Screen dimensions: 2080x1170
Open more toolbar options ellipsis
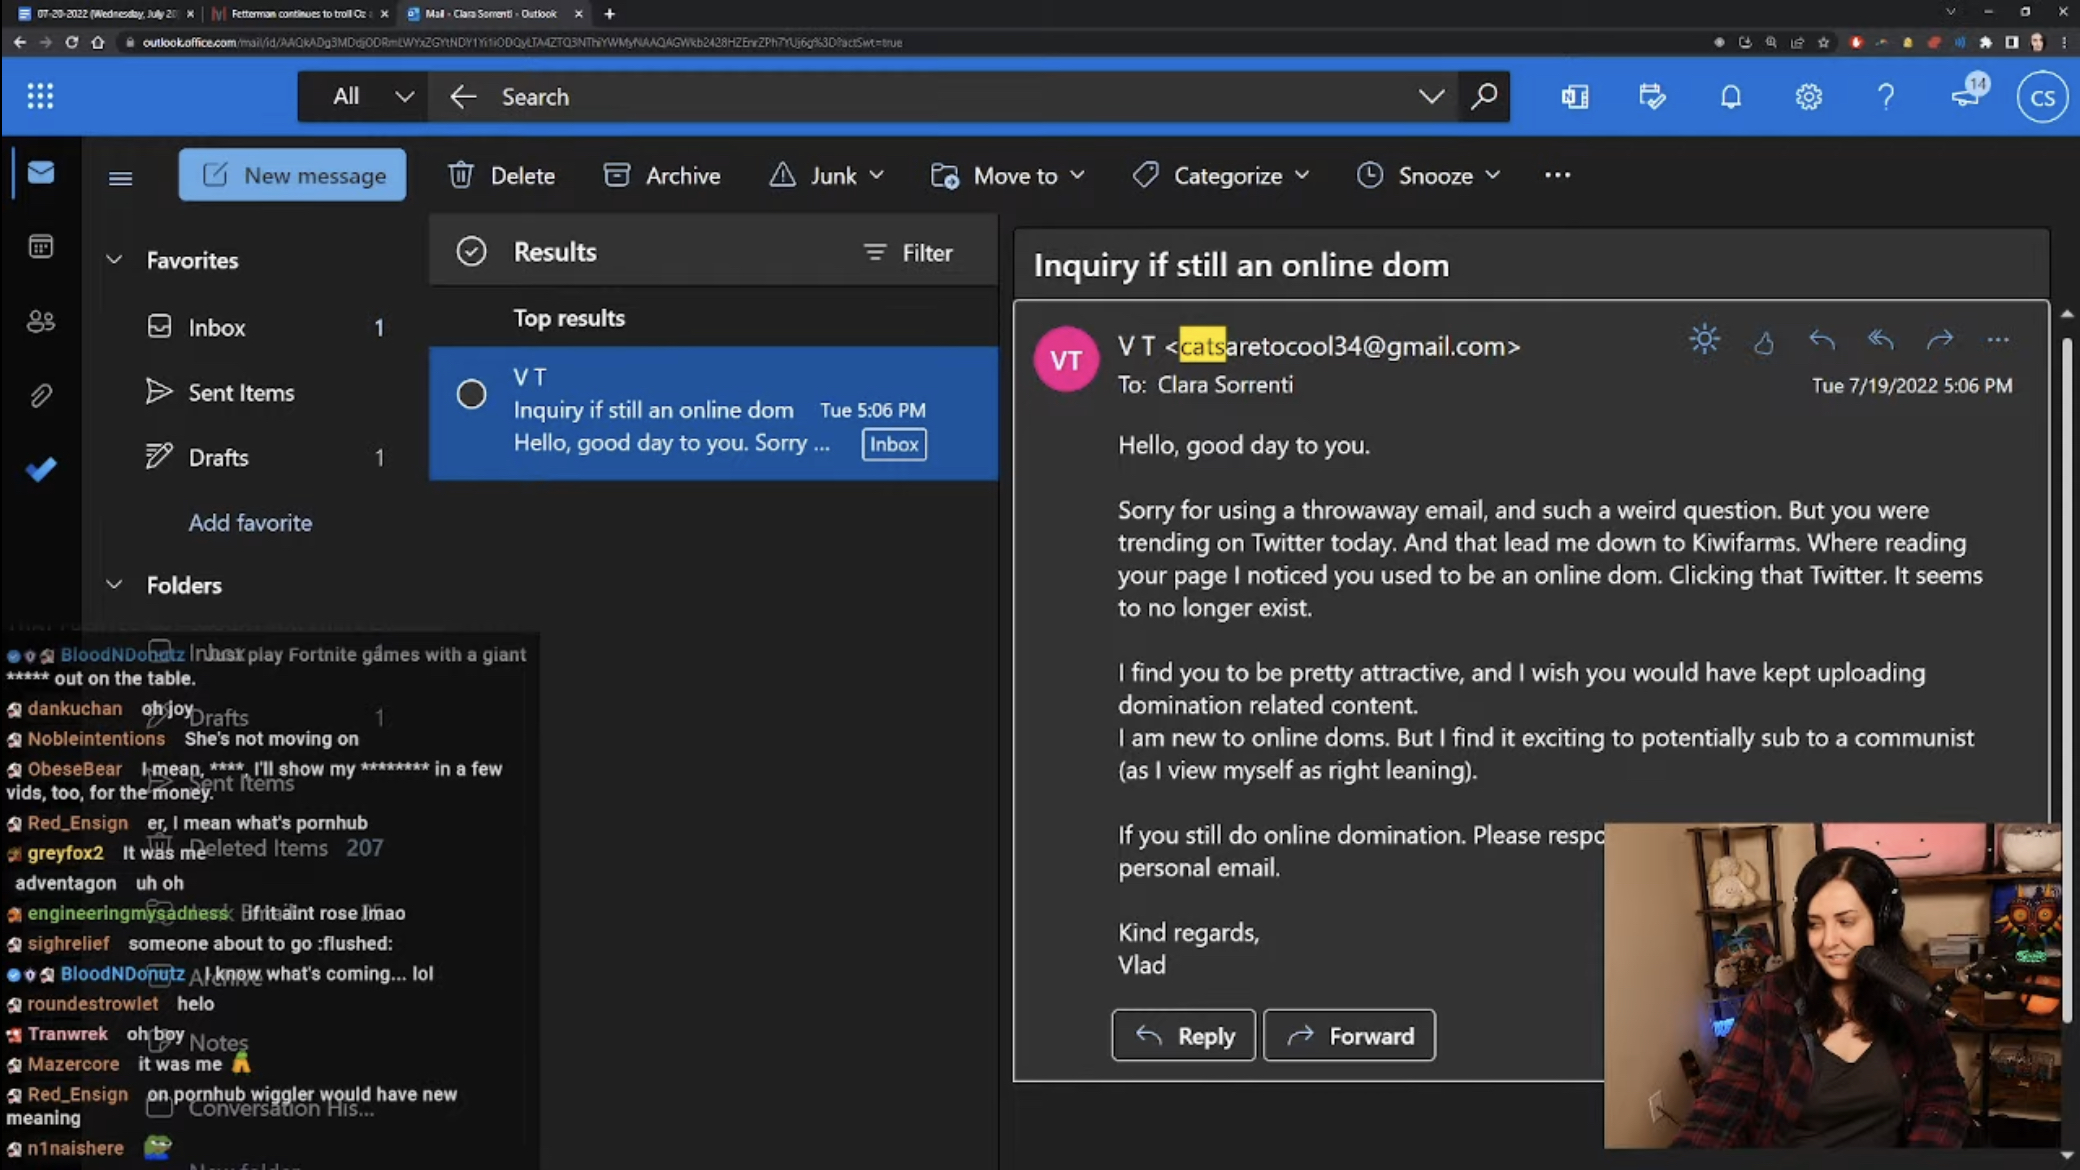(1557, 175)
